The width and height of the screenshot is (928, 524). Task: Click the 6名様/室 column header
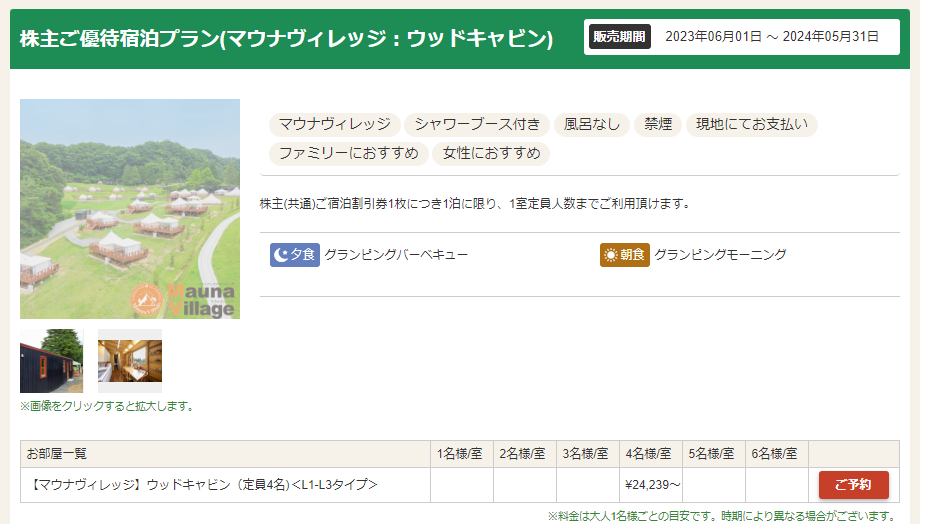click(774, 454)
